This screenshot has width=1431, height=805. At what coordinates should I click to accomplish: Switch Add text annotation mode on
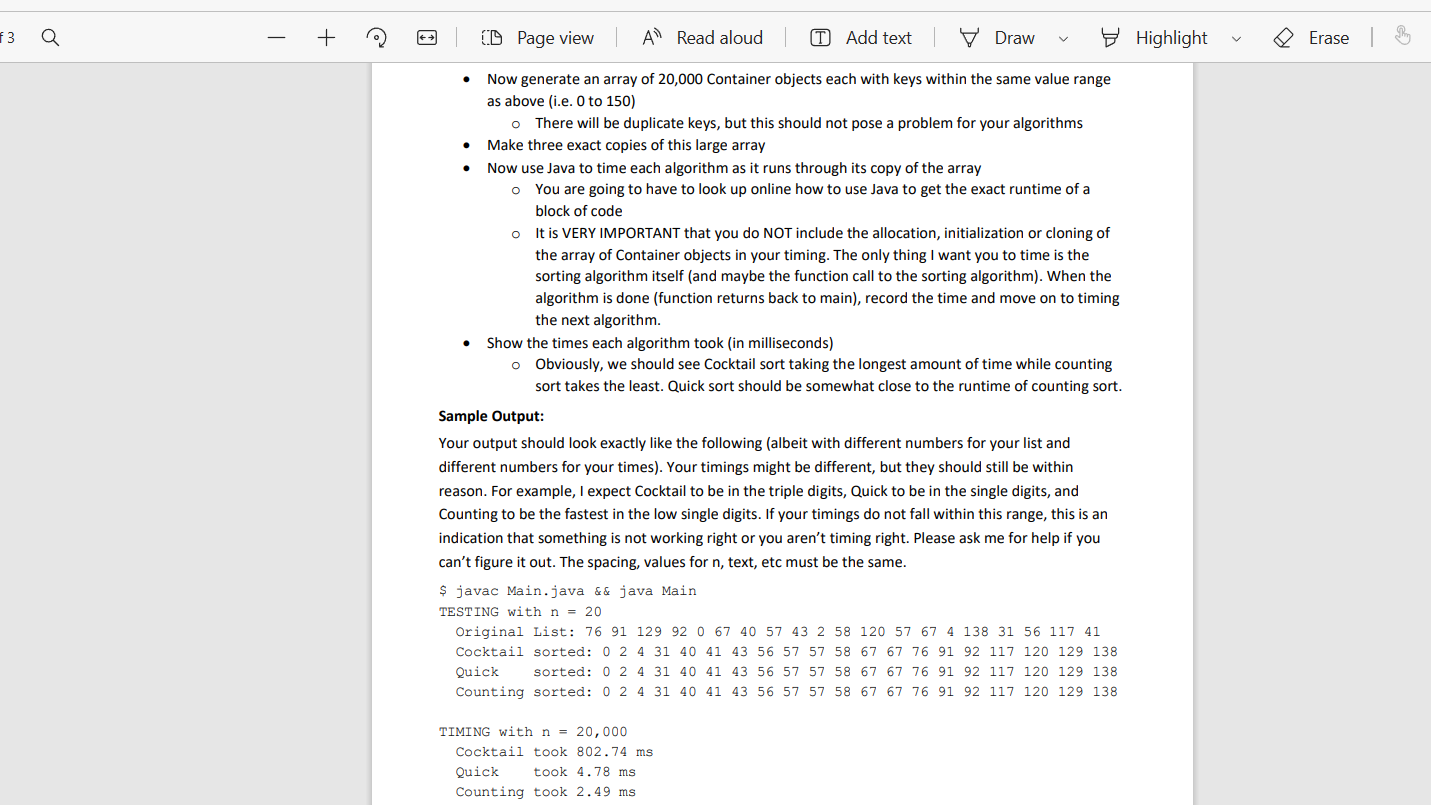click(860, 37)
